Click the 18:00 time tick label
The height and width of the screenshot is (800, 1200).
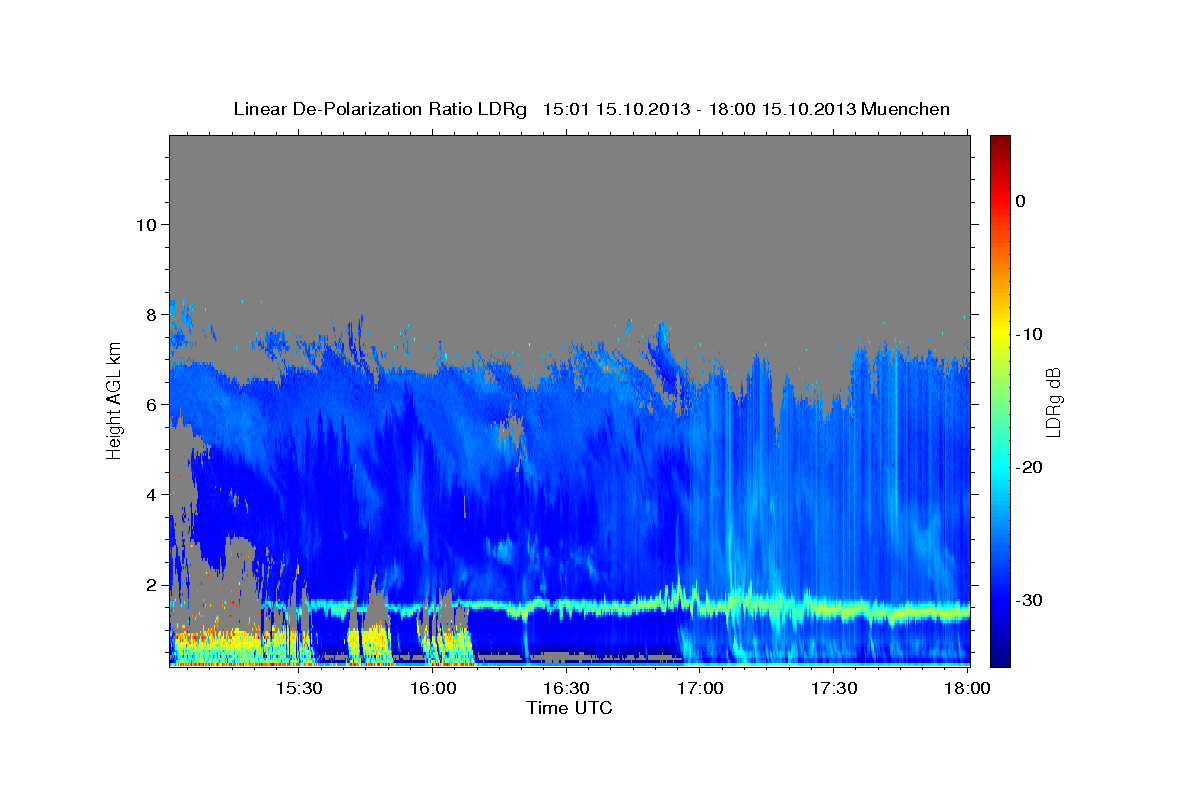pos(967,689)
